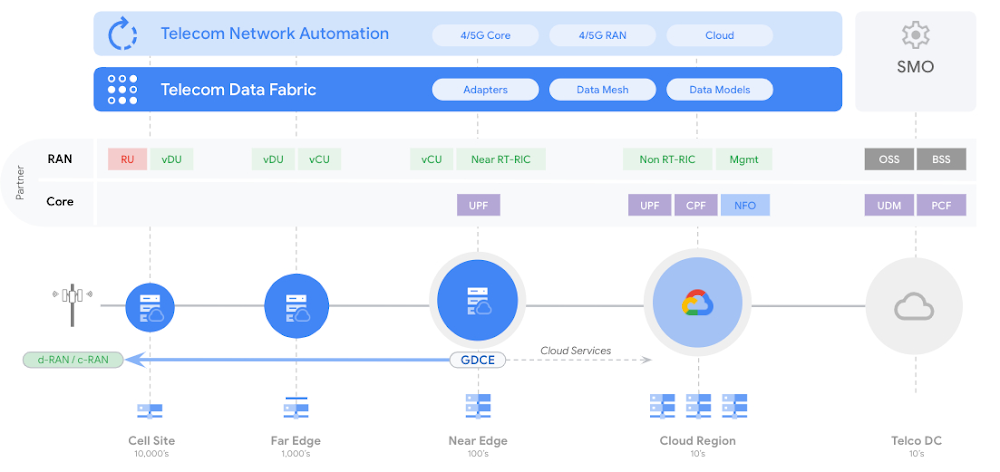The image size is (1000, 472).
Task: Click the Cloud pill in Network Automation
Action: point(719,36)
